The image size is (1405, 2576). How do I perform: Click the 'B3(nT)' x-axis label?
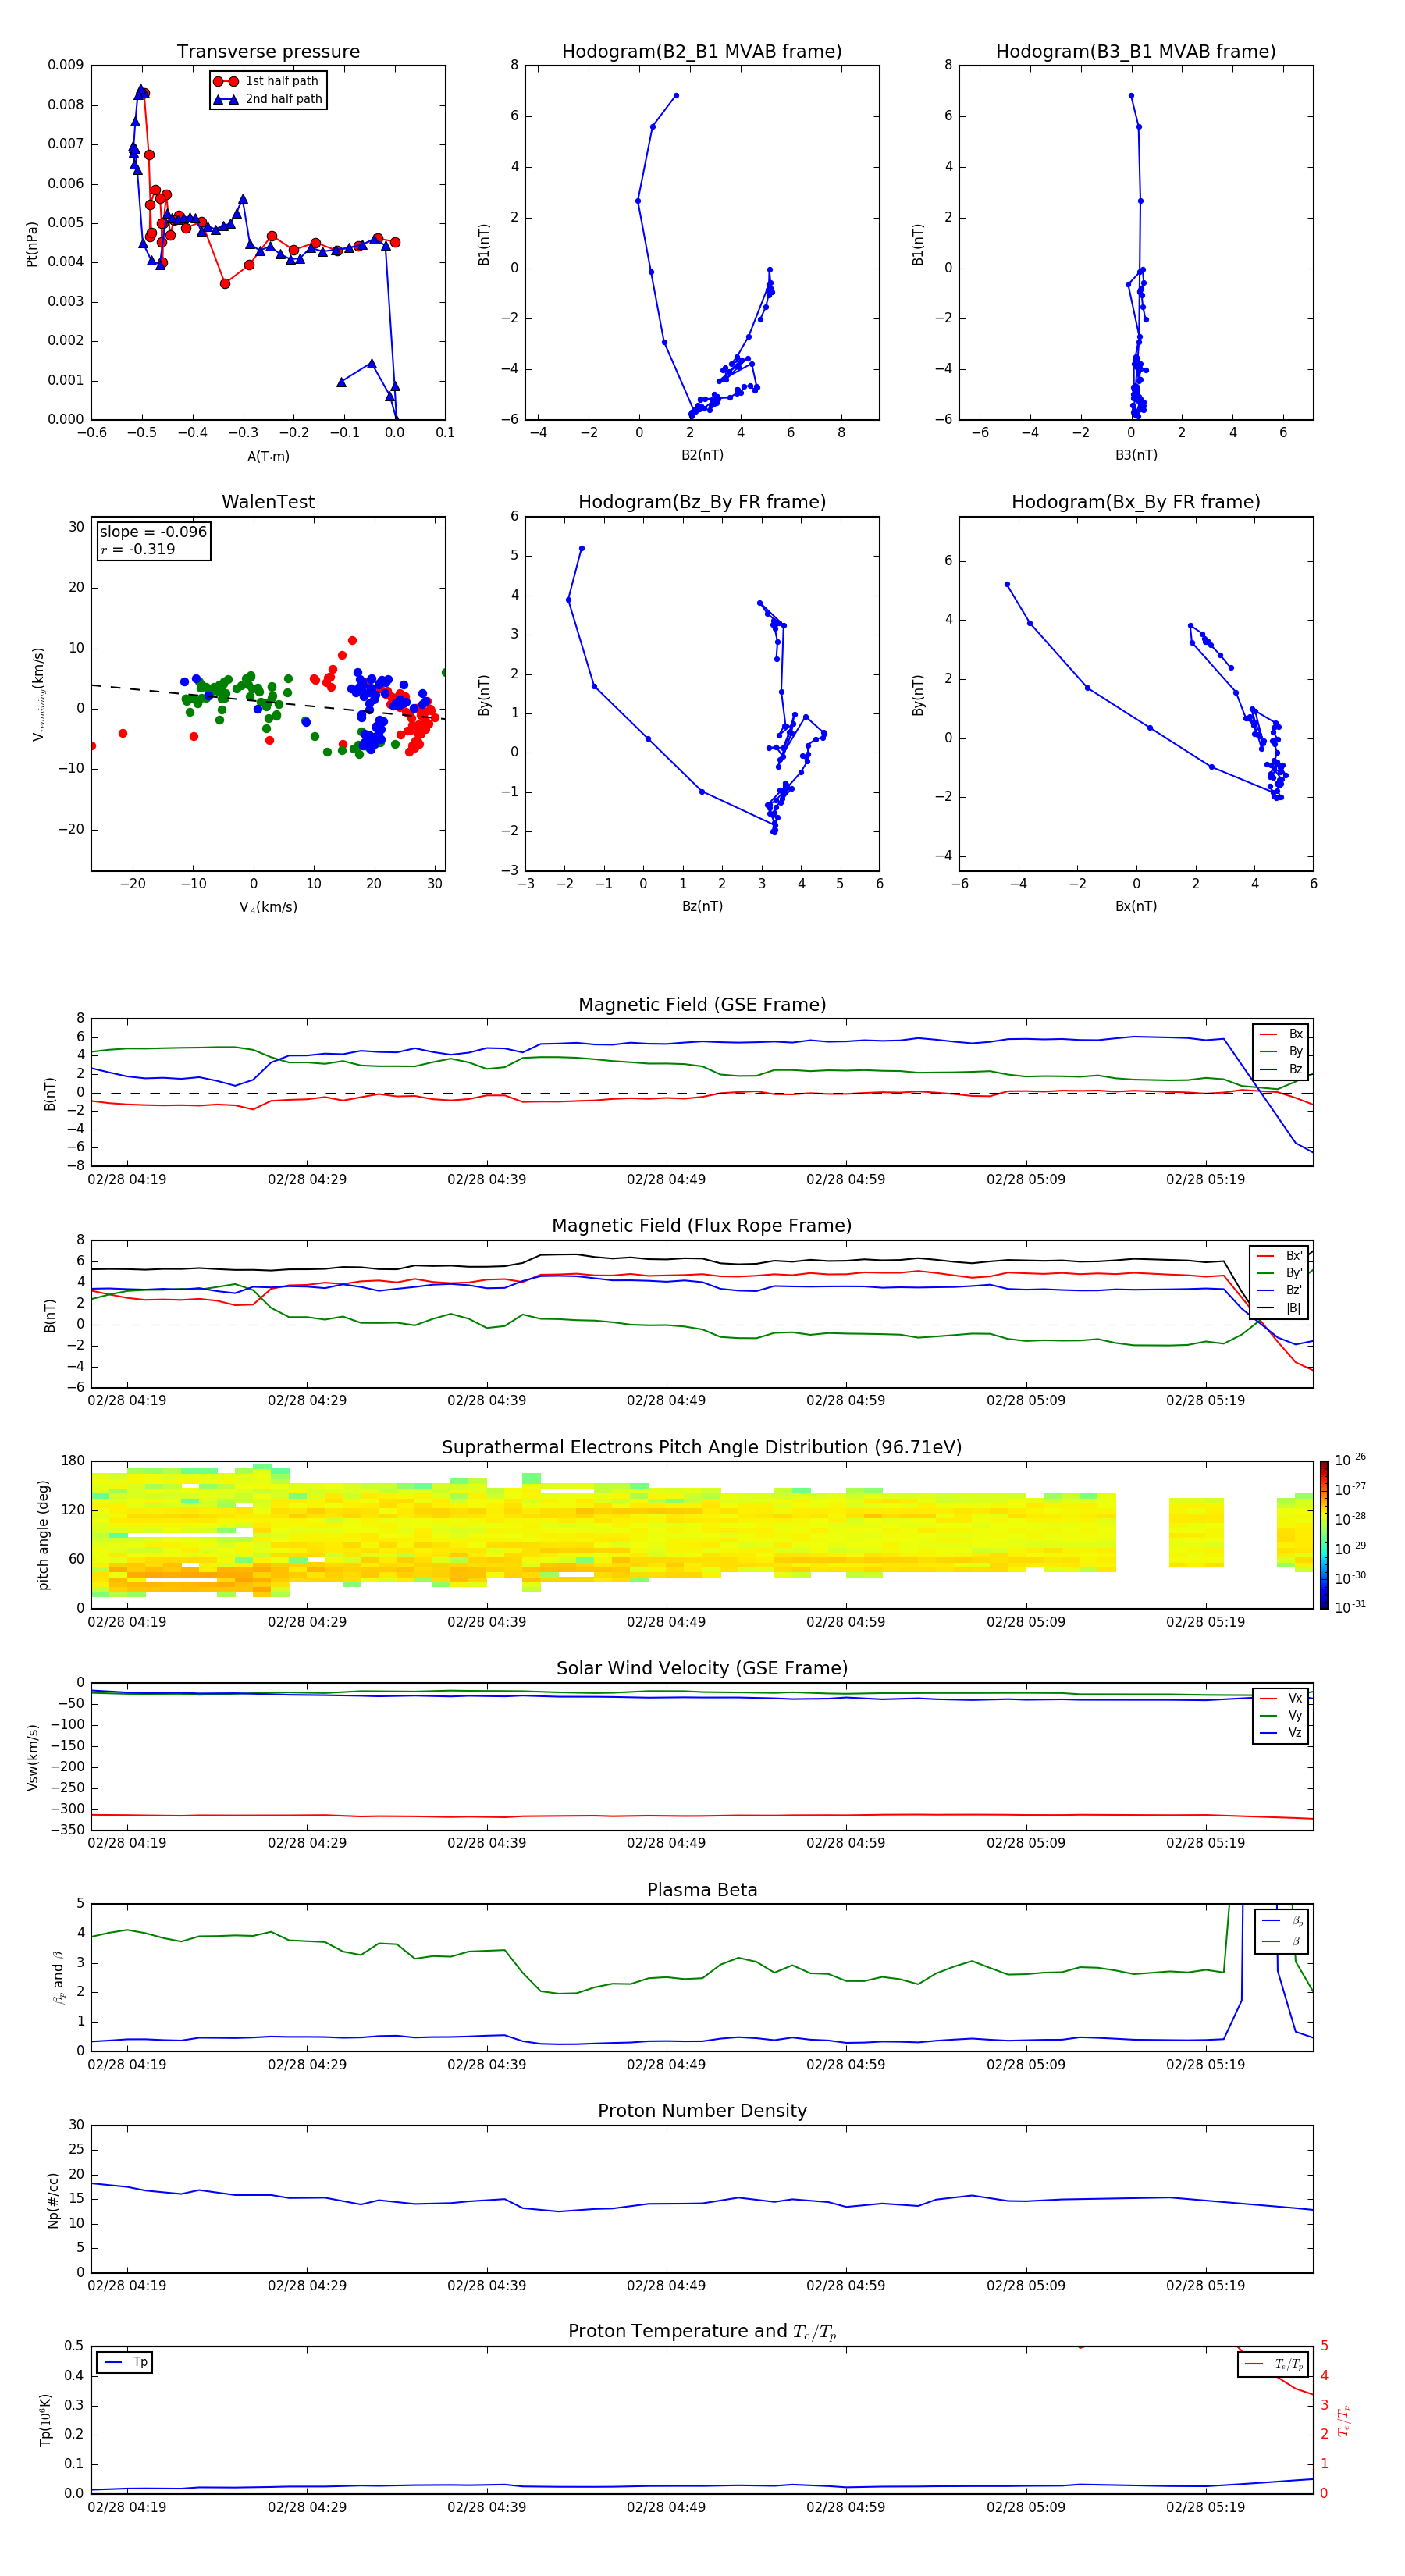coord(1136,455)
